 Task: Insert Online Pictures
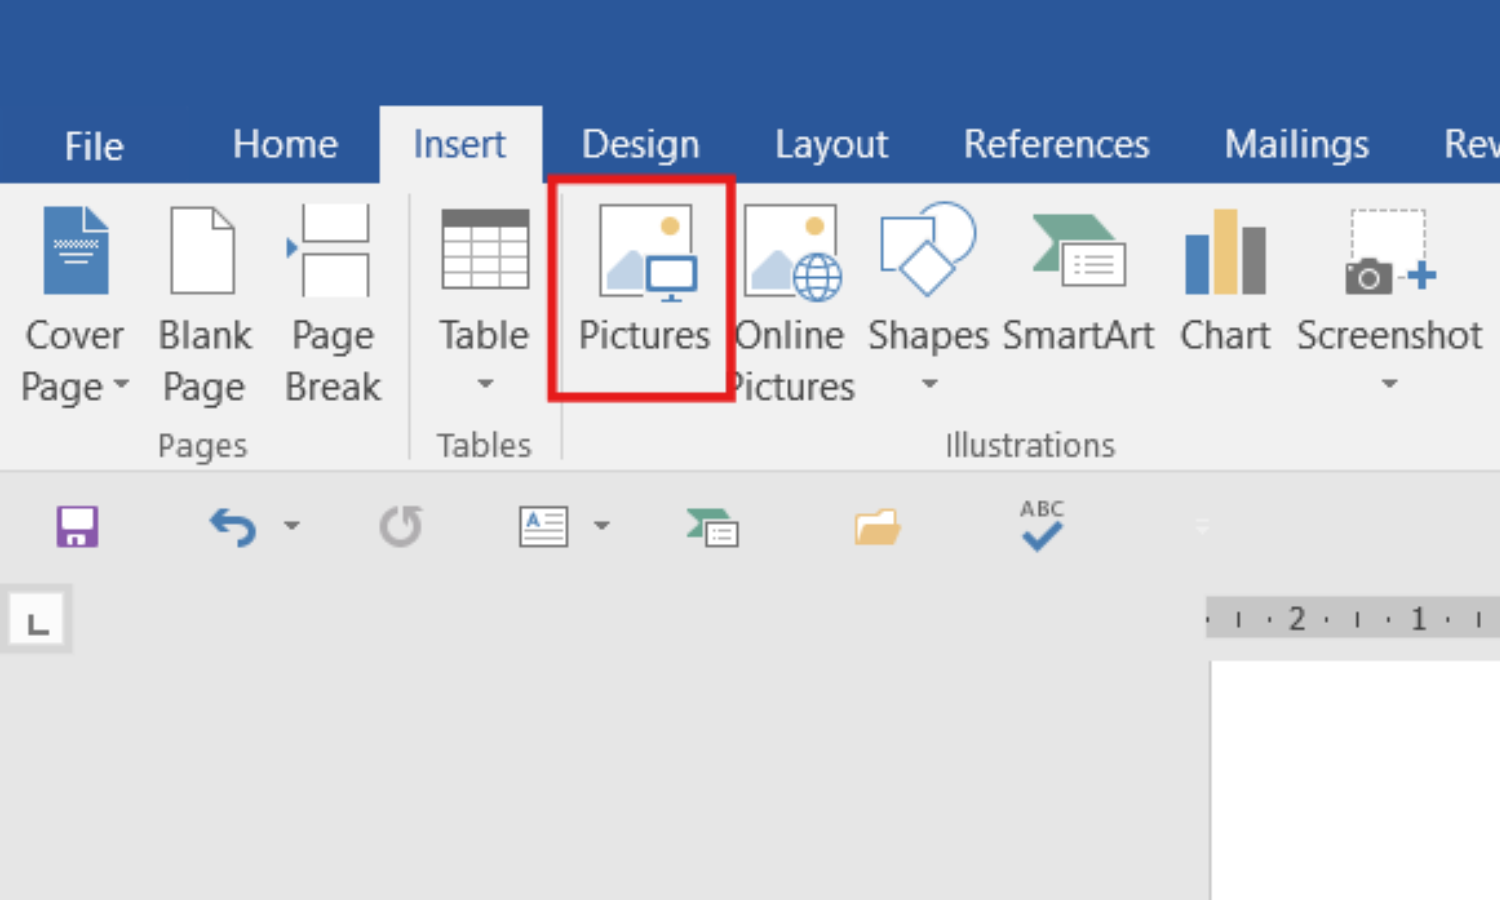tap(792, 254)
